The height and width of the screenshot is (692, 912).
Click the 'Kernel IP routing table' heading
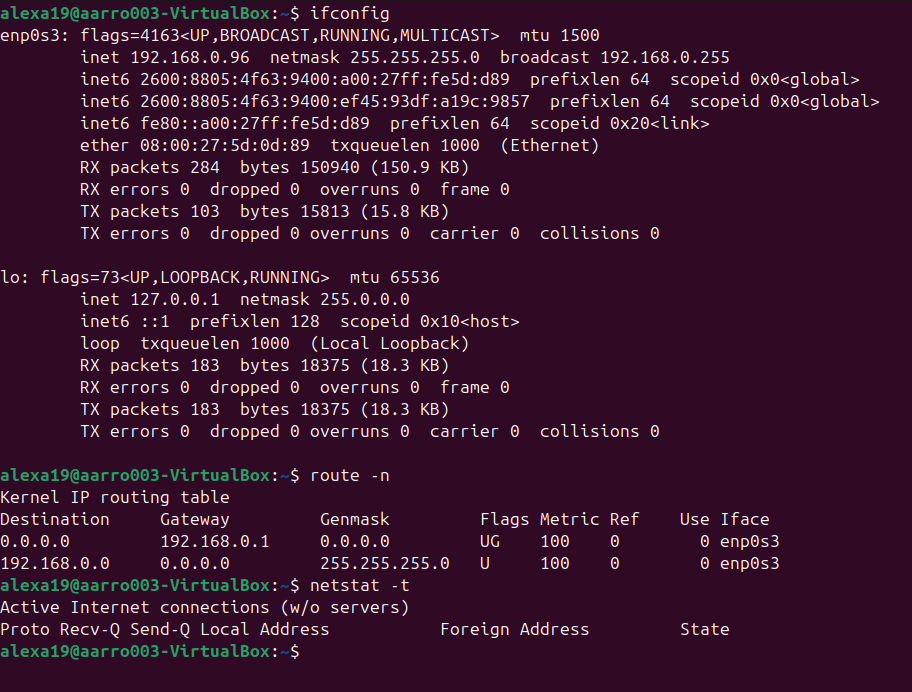tap(115, 497)
